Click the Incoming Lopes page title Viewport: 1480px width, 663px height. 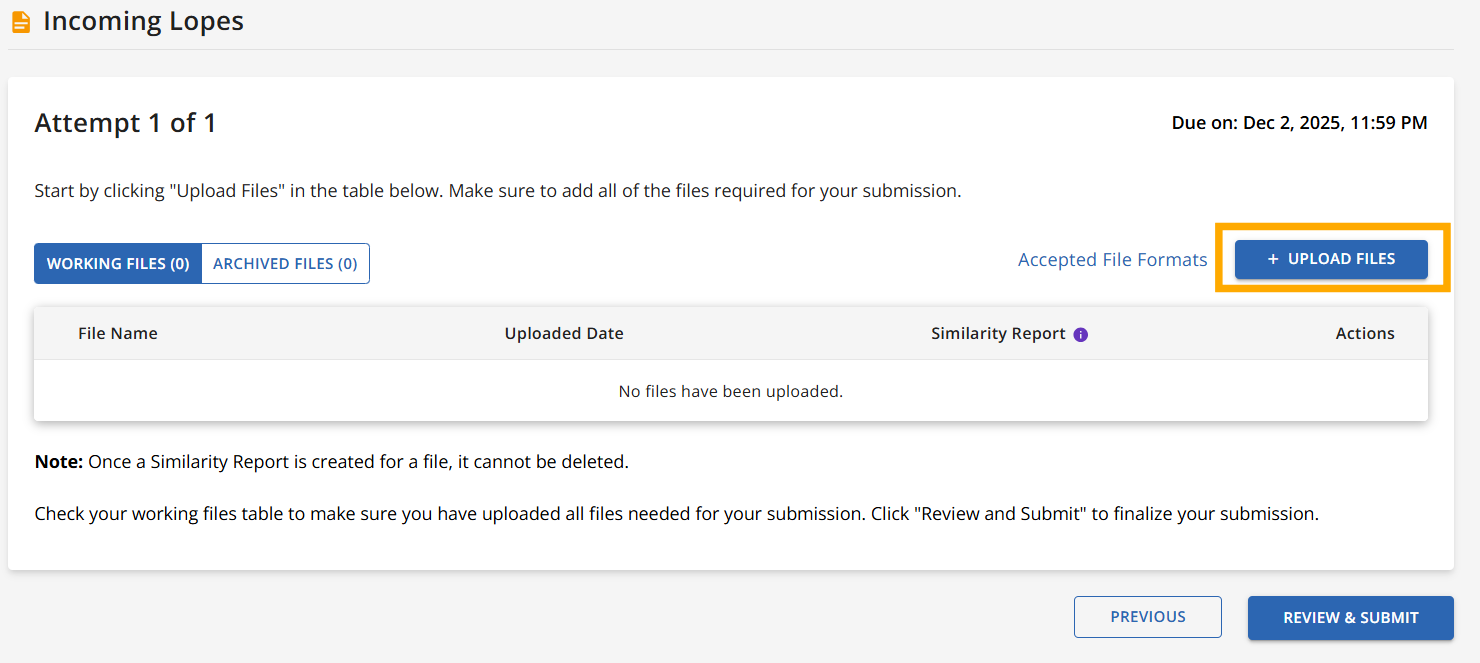[x=143, y=21]
